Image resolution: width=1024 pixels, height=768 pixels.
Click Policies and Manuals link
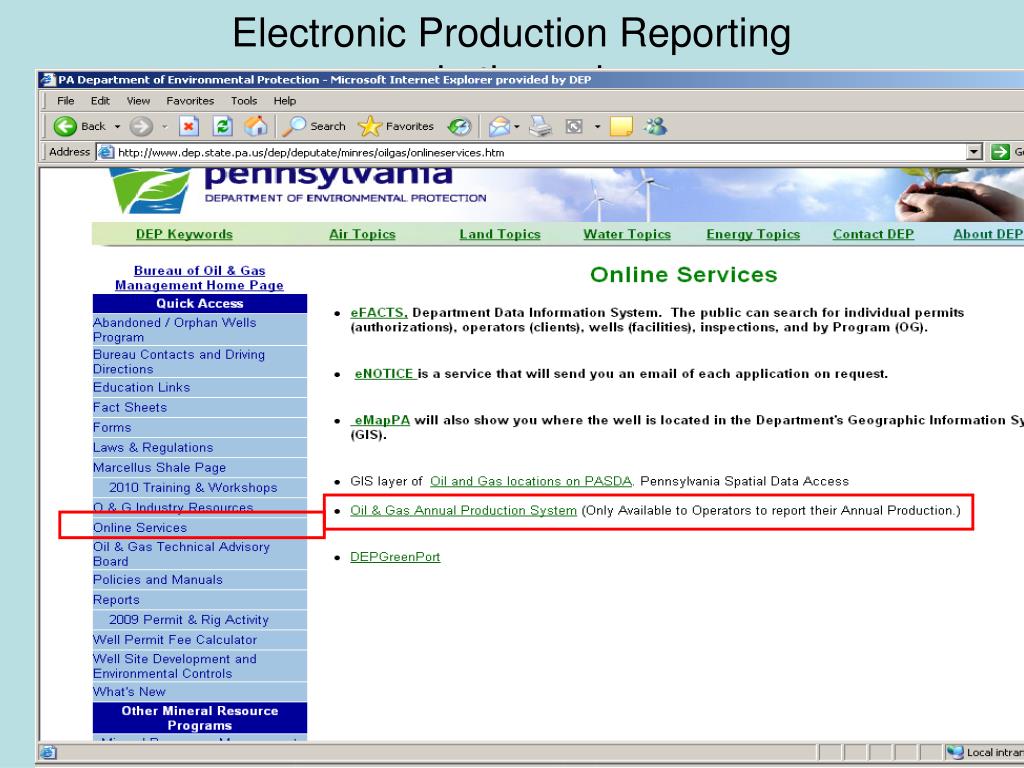point(157,579)
